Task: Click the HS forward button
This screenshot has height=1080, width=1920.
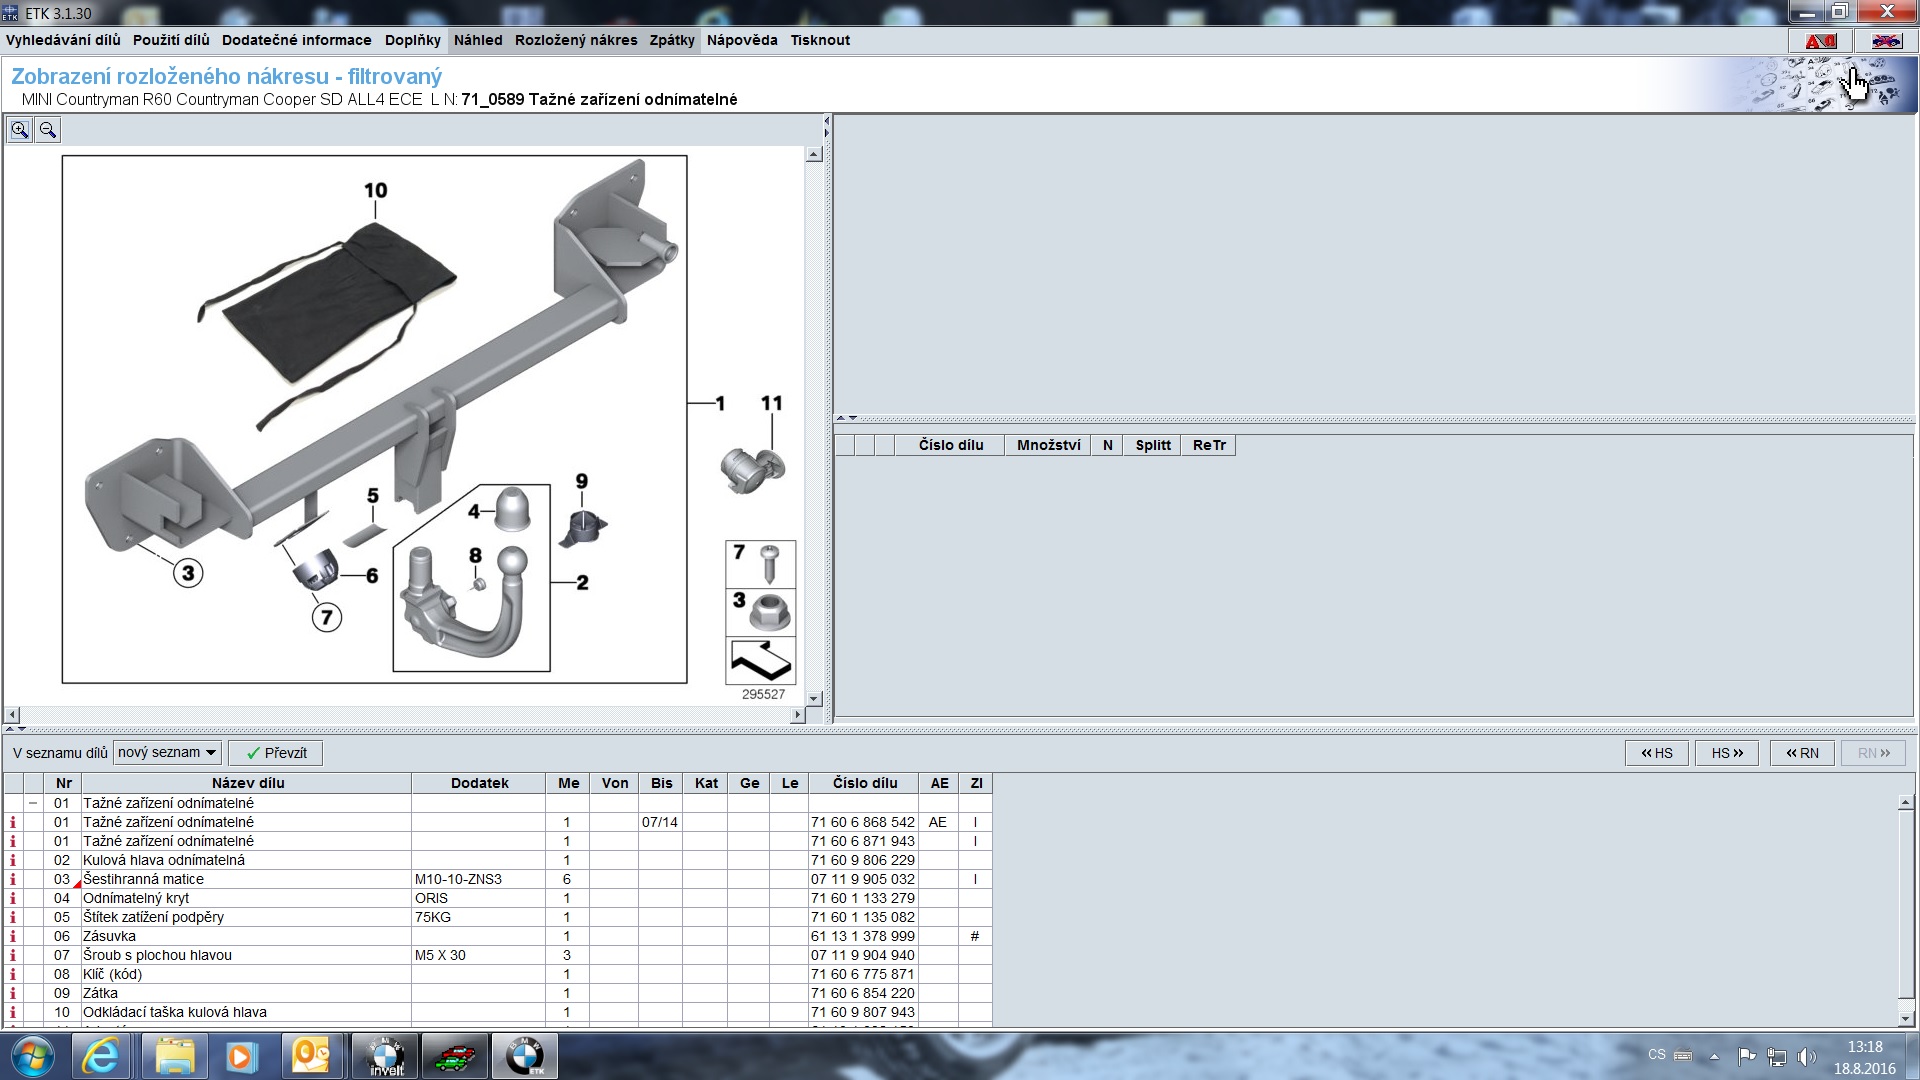Action: point(1726,753)
